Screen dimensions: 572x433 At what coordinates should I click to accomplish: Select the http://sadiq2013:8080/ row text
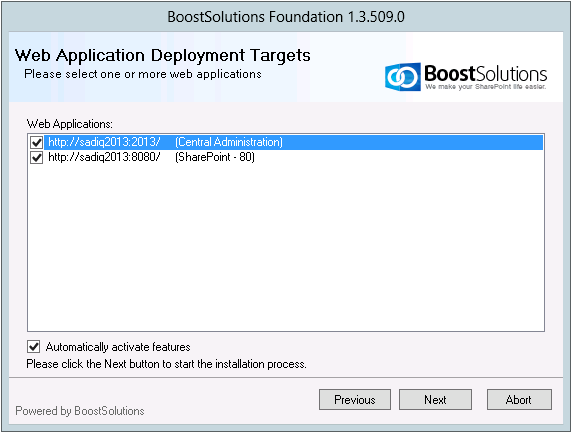tap(104, 157)
